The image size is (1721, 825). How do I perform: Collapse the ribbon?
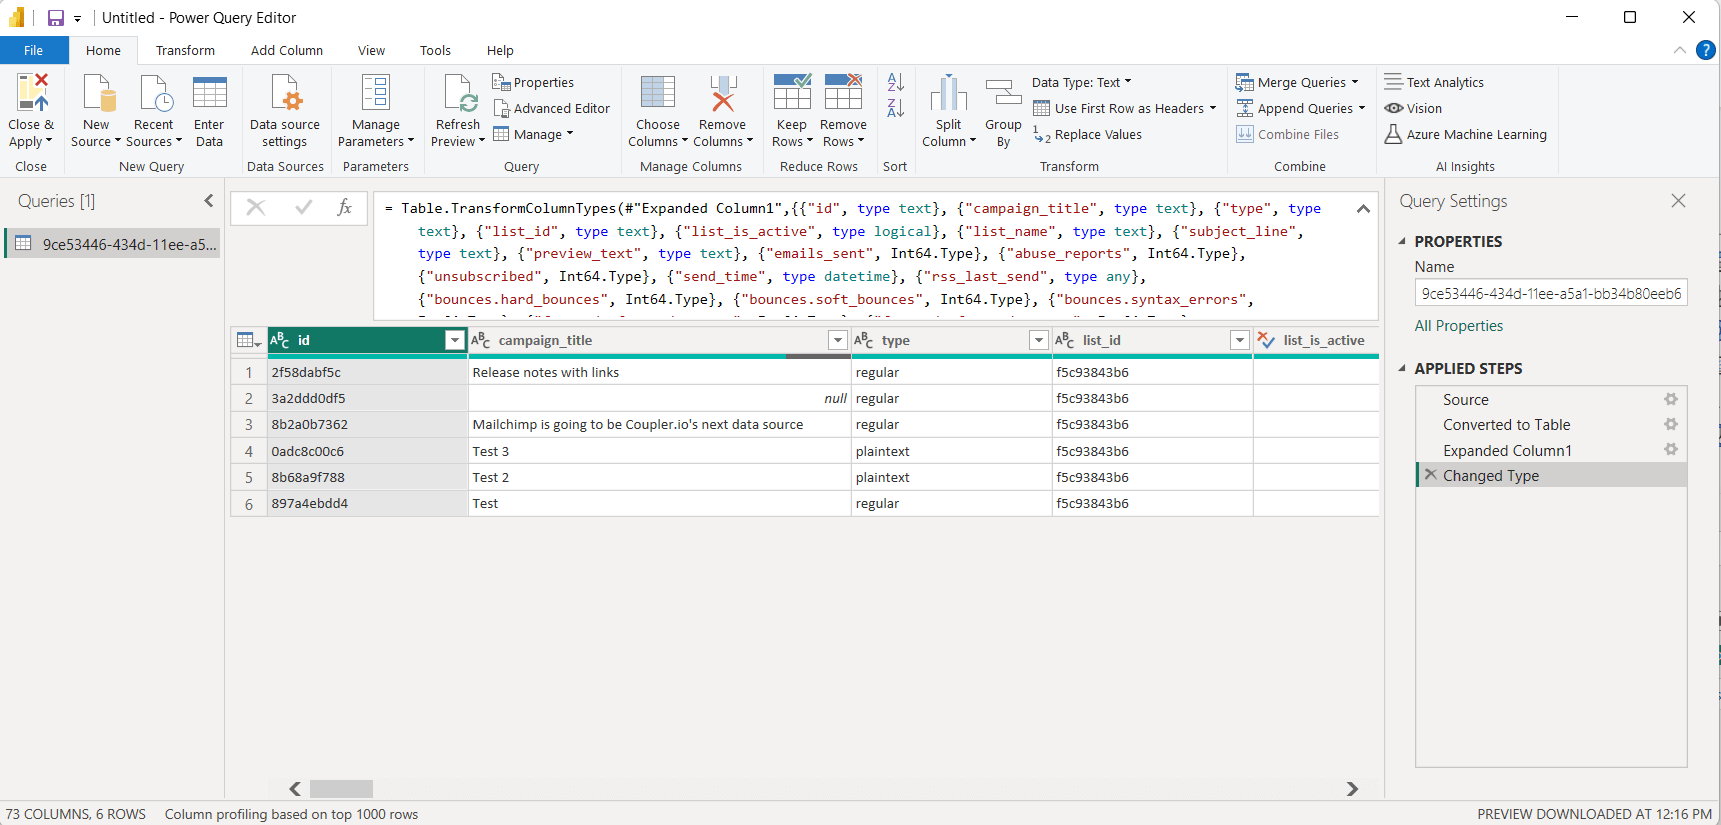[1680, 50]
